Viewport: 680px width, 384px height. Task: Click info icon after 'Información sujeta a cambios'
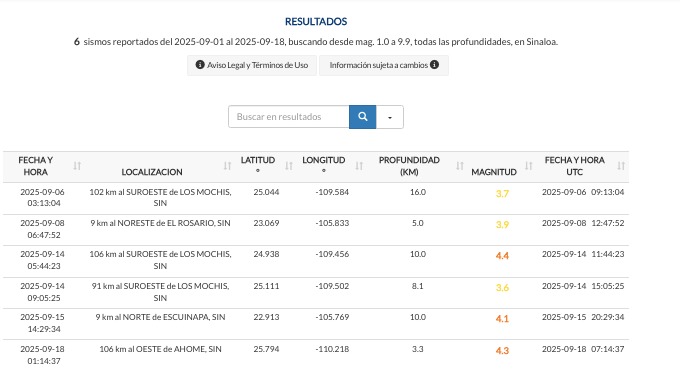point(434,65)
